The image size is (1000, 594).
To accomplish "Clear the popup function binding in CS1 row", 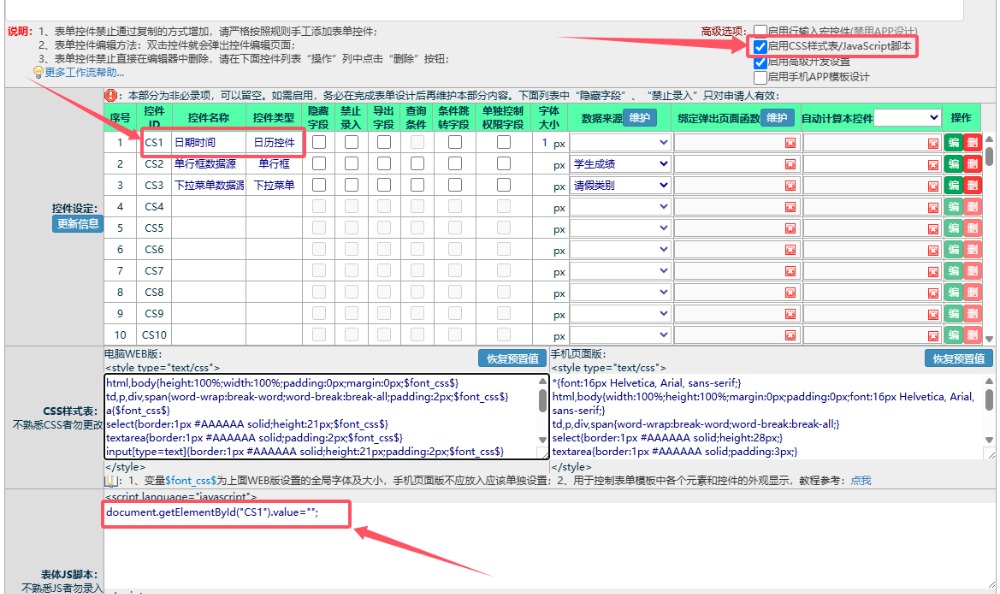I will [790, 143].
